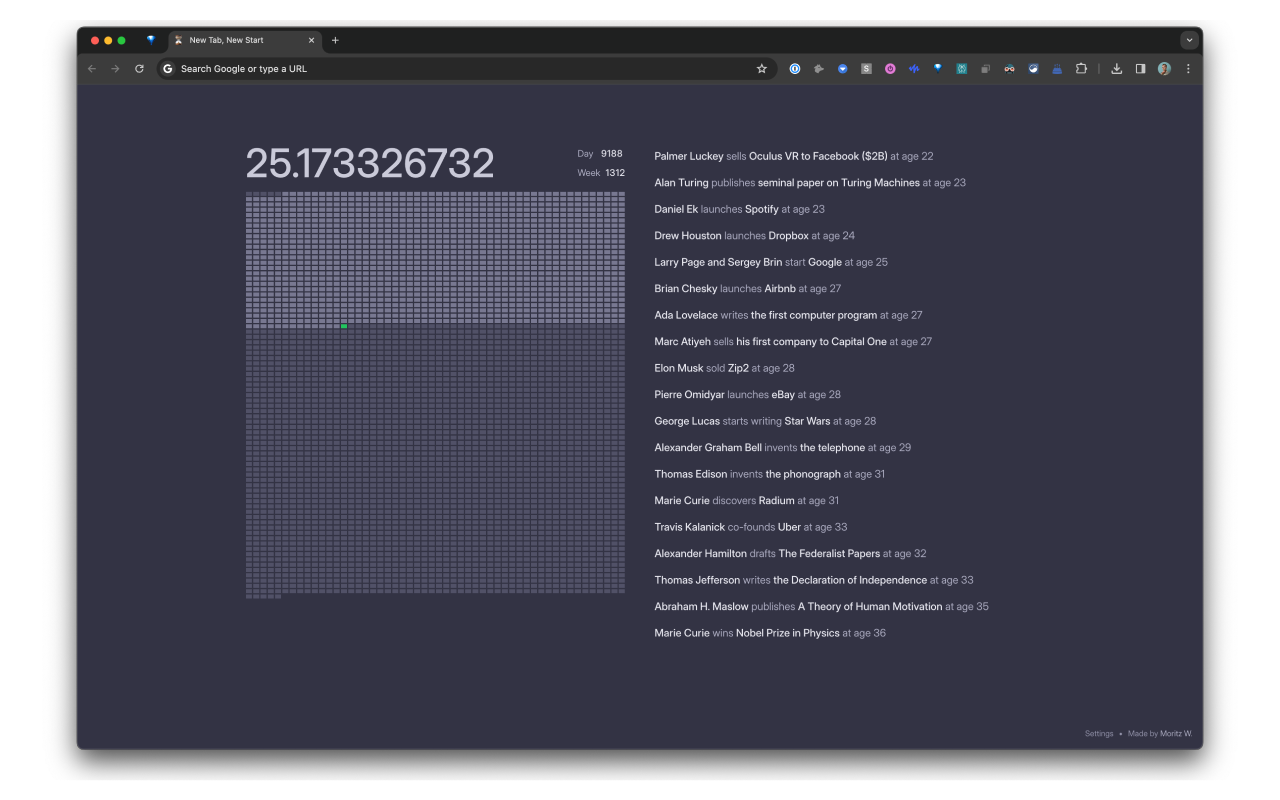
Task: Click George Lucas Star Wars line
Action: click(765, 421)
